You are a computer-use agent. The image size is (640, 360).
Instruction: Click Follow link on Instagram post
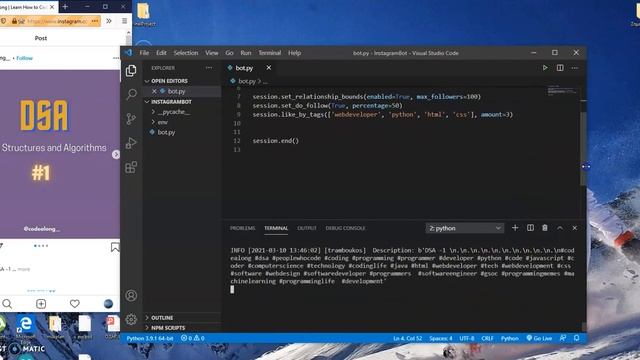24,58
